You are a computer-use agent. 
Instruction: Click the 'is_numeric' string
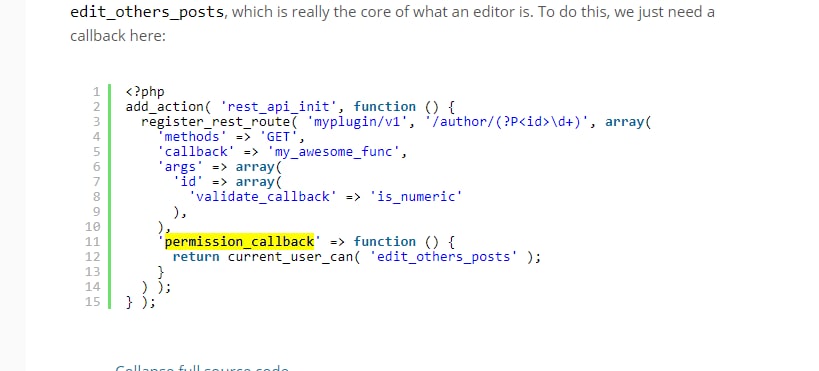tap(416, 197)
